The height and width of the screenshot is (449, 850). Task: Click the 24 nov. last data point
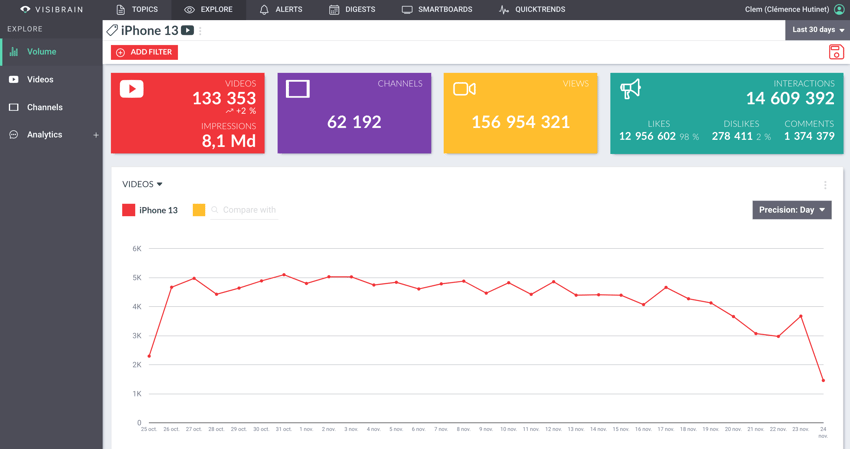point(823,381)
